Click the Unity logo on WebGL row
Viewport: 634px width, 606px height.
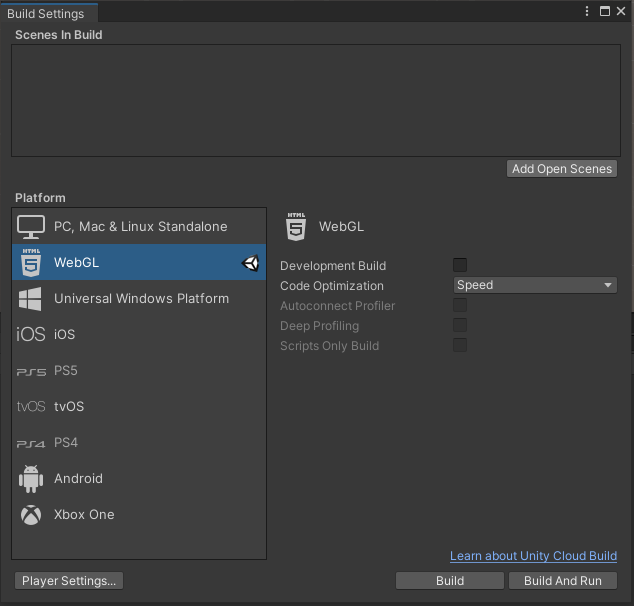(251, 263)
